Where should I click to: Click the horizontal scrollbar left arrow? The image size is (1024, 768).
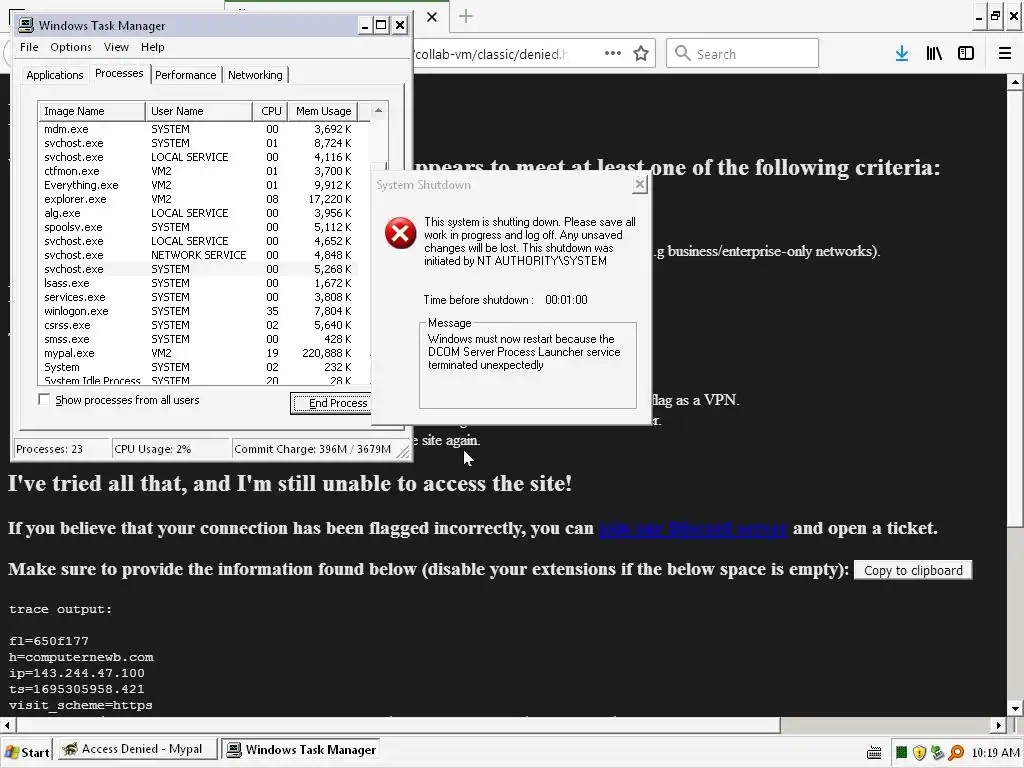coord(7,725)
